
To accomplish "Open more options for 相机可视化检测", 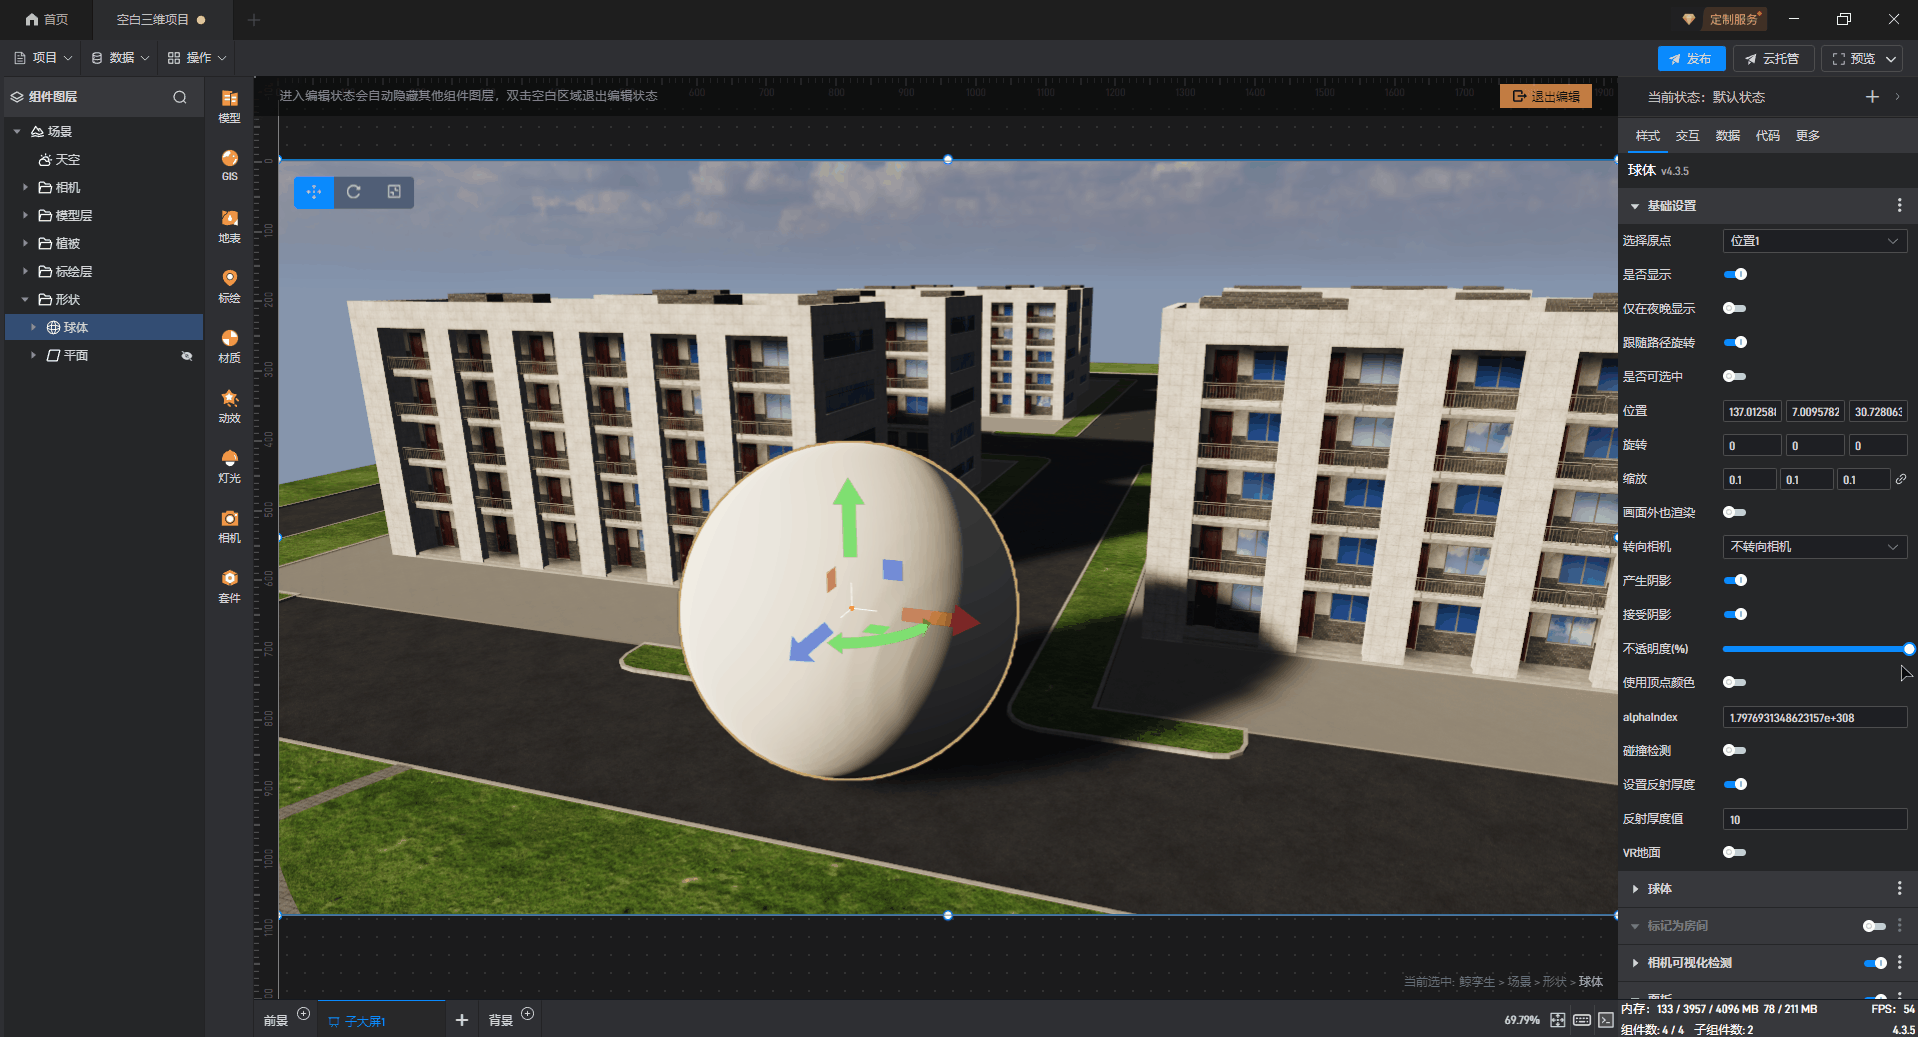I will tap(1899, 962).
